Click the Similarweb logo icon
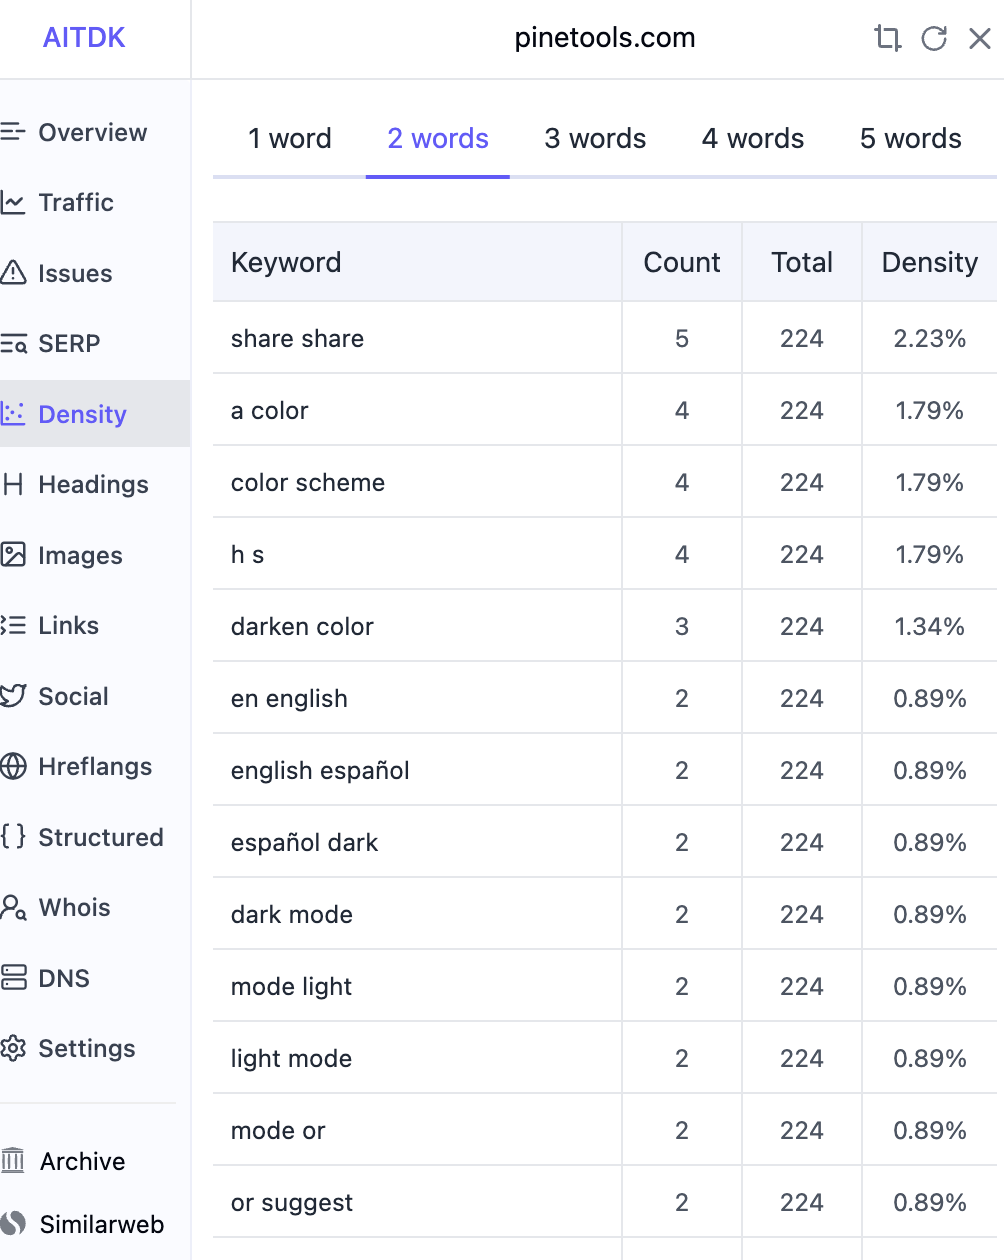The height and width of the screenshot is (1260, 1004). tap(13, 1224)
